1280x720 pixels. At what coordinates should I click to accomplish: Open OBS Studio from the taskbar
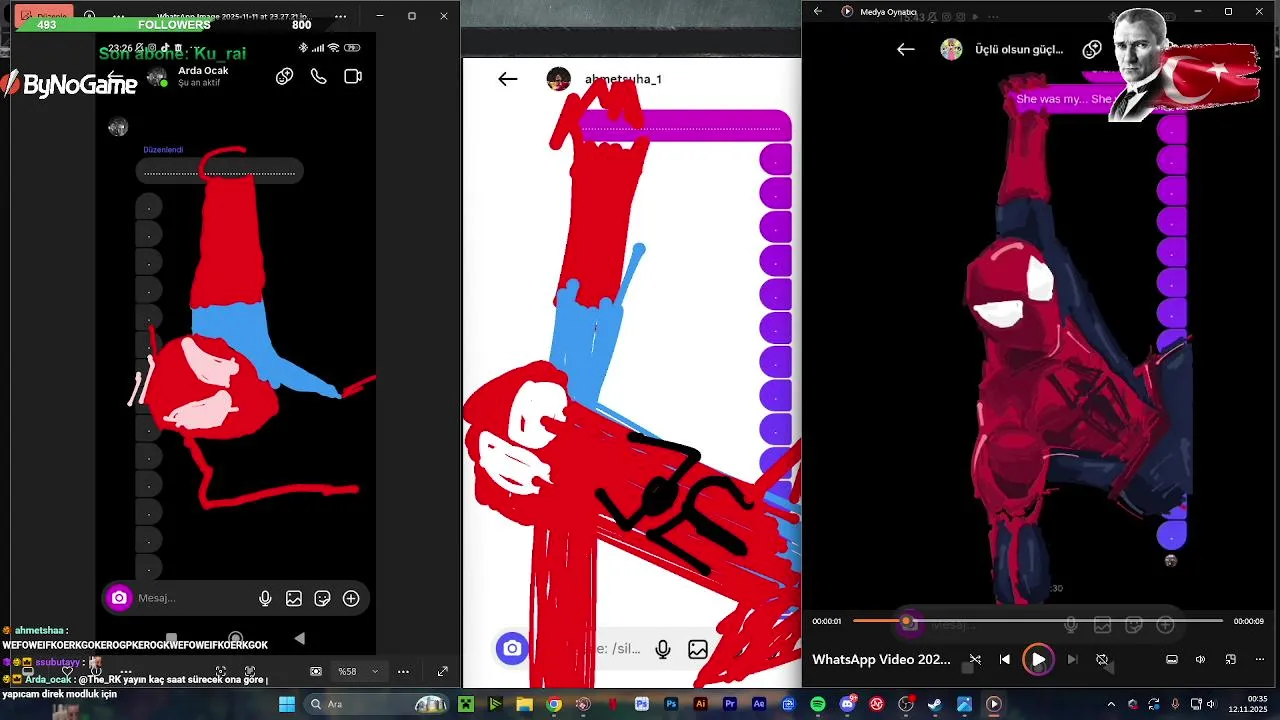[906, 704]
